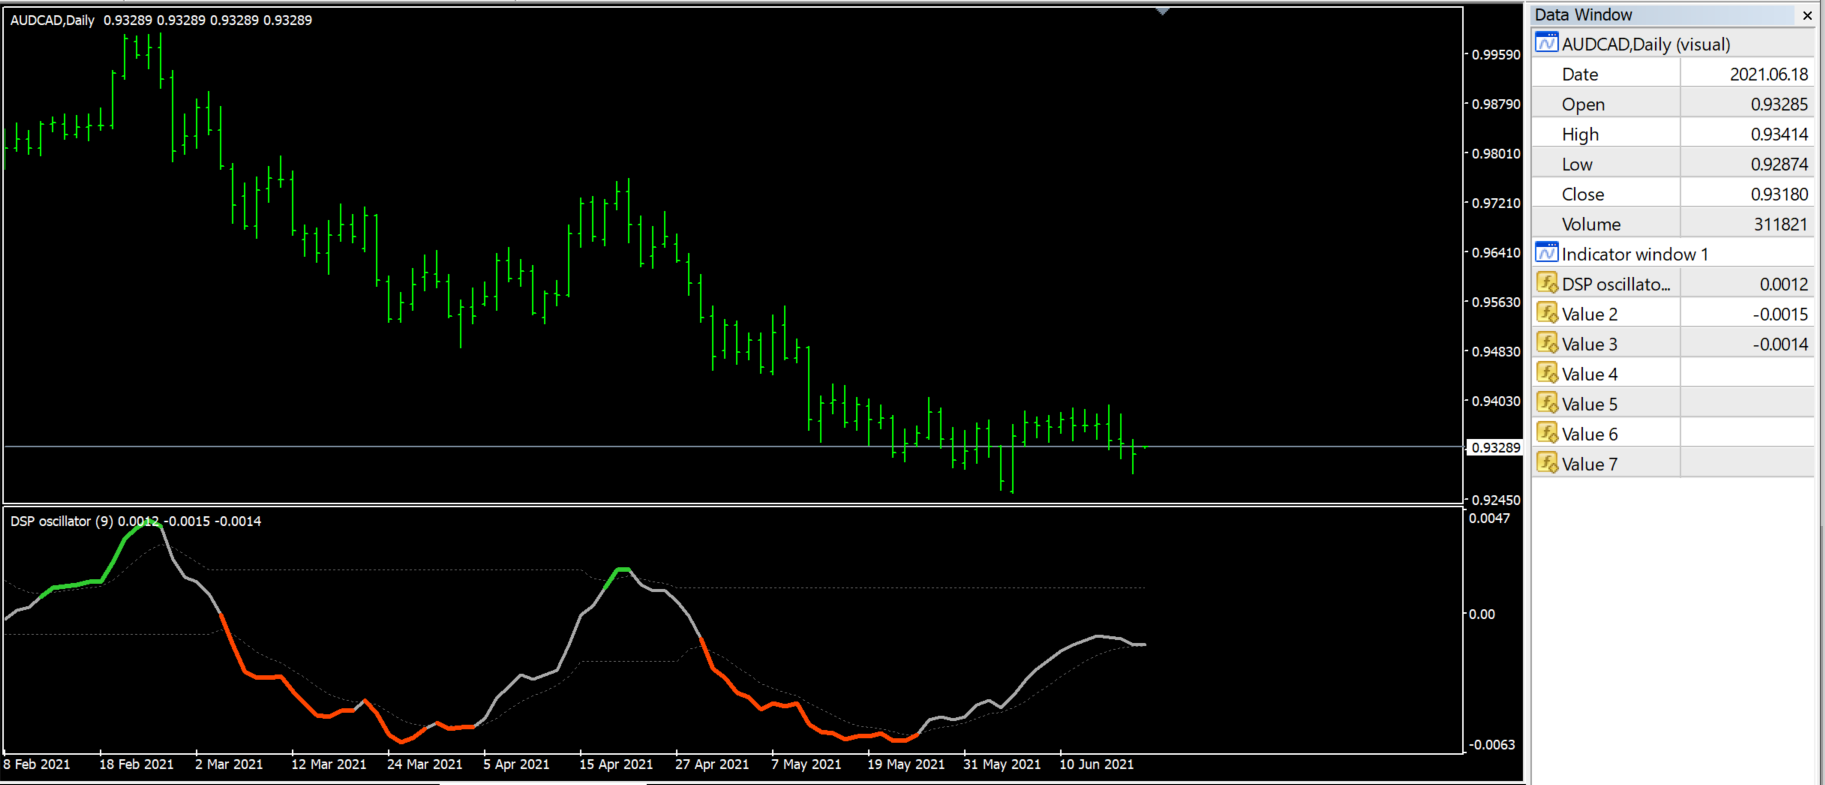Click the DSP oscillator value 0.0012
The image size is (1825, 785).
coord(1784,284)
